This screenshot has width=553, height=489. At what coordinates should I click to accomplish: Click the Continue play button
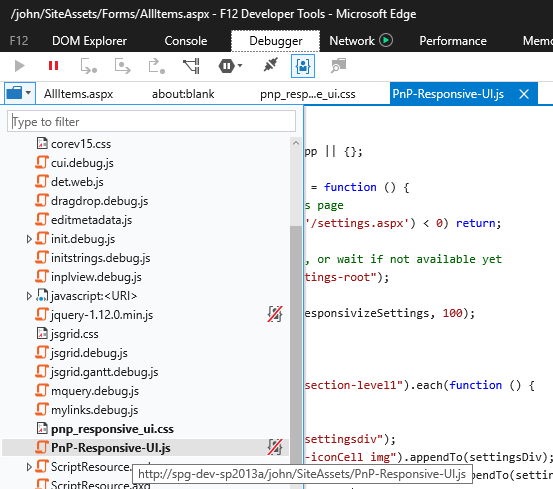click(x=20, y=66)
